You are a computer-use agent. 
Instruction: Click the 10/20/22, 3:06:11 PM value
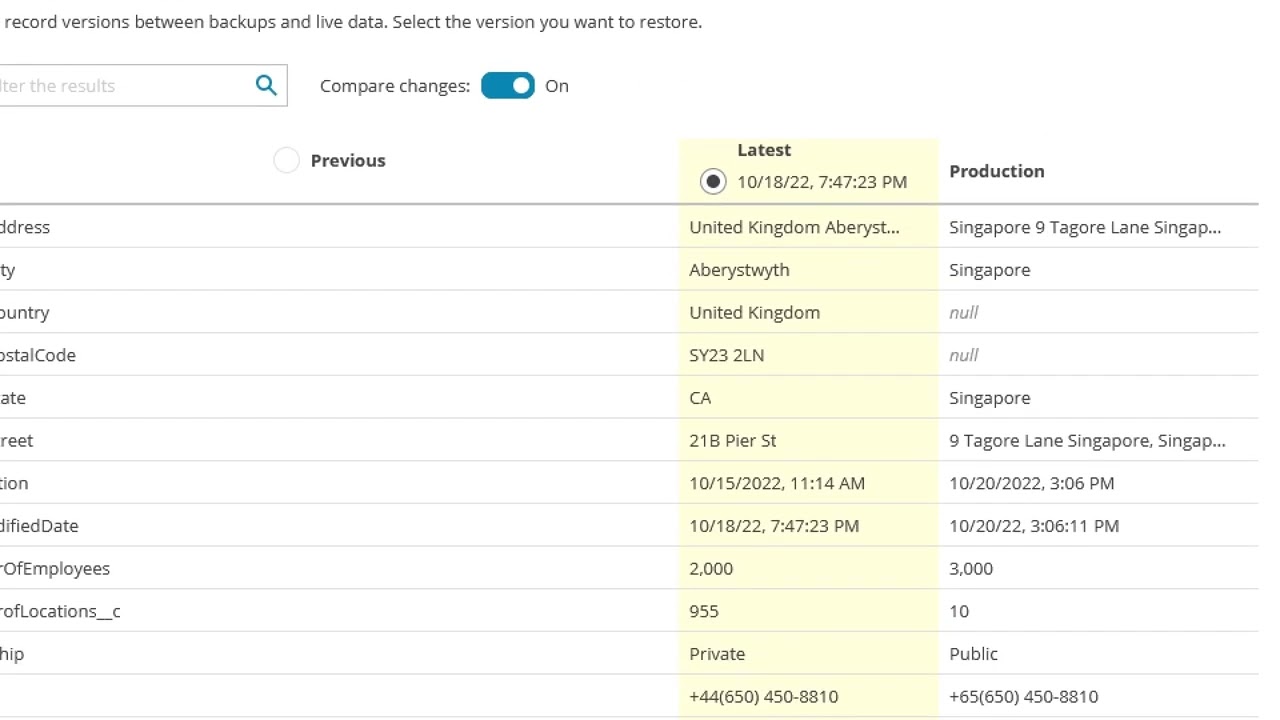[x=1034, y=526]
